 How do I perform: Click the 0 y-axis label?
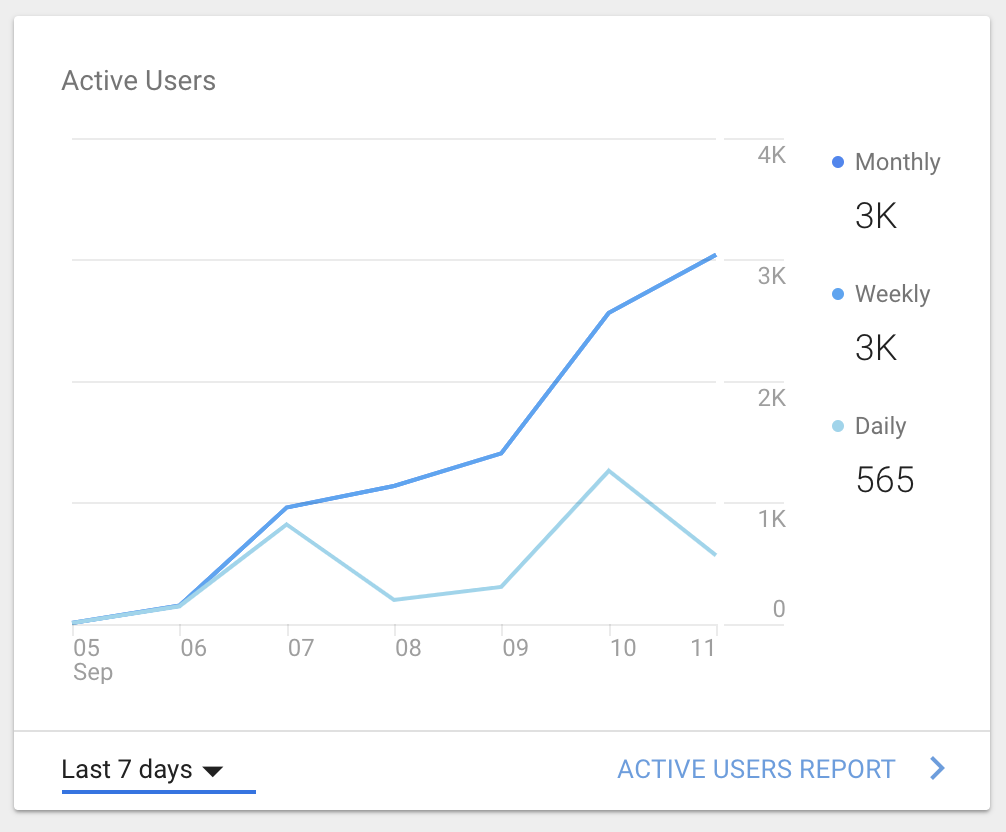(779, 608)
